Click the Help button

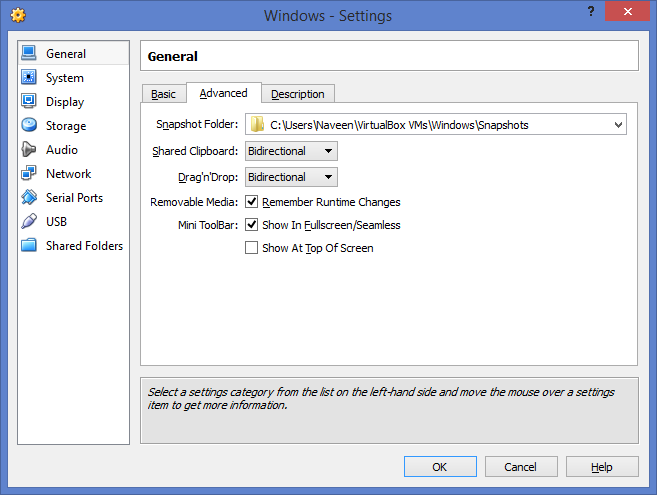click(x=602, y=466)
